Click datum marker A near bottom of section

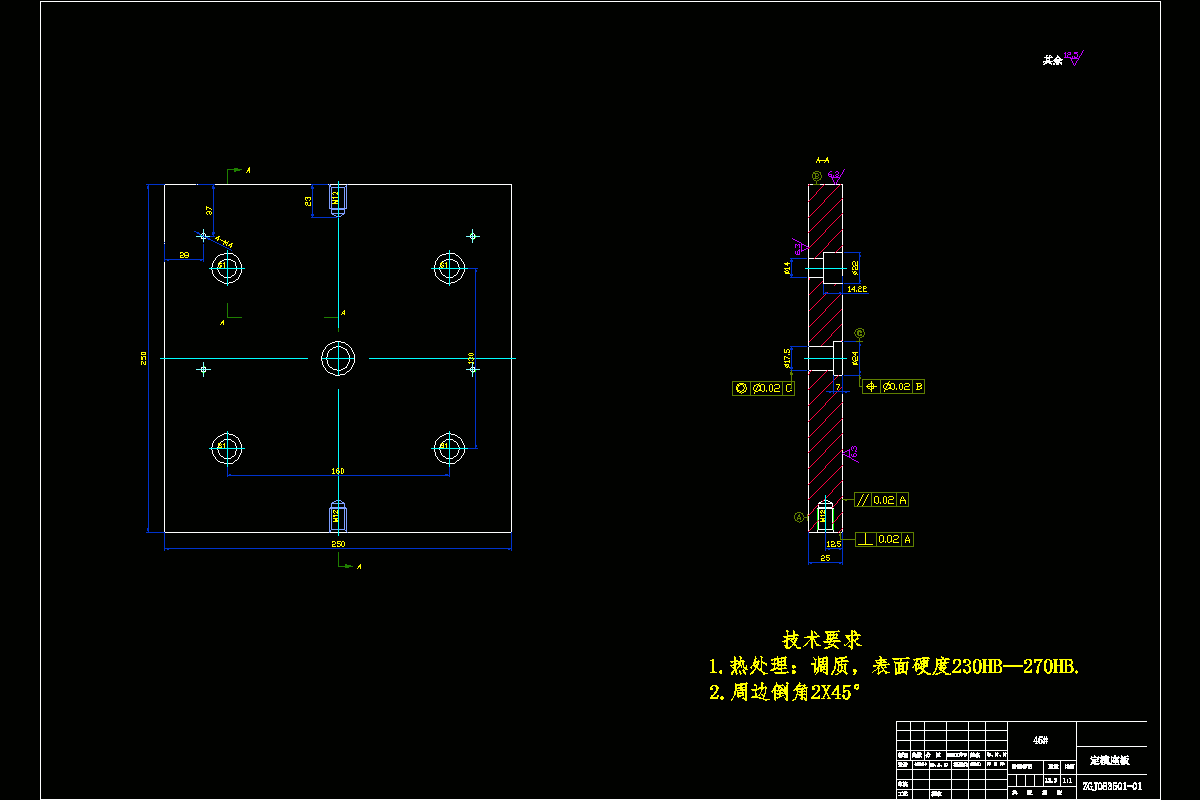tap(799, 517)
